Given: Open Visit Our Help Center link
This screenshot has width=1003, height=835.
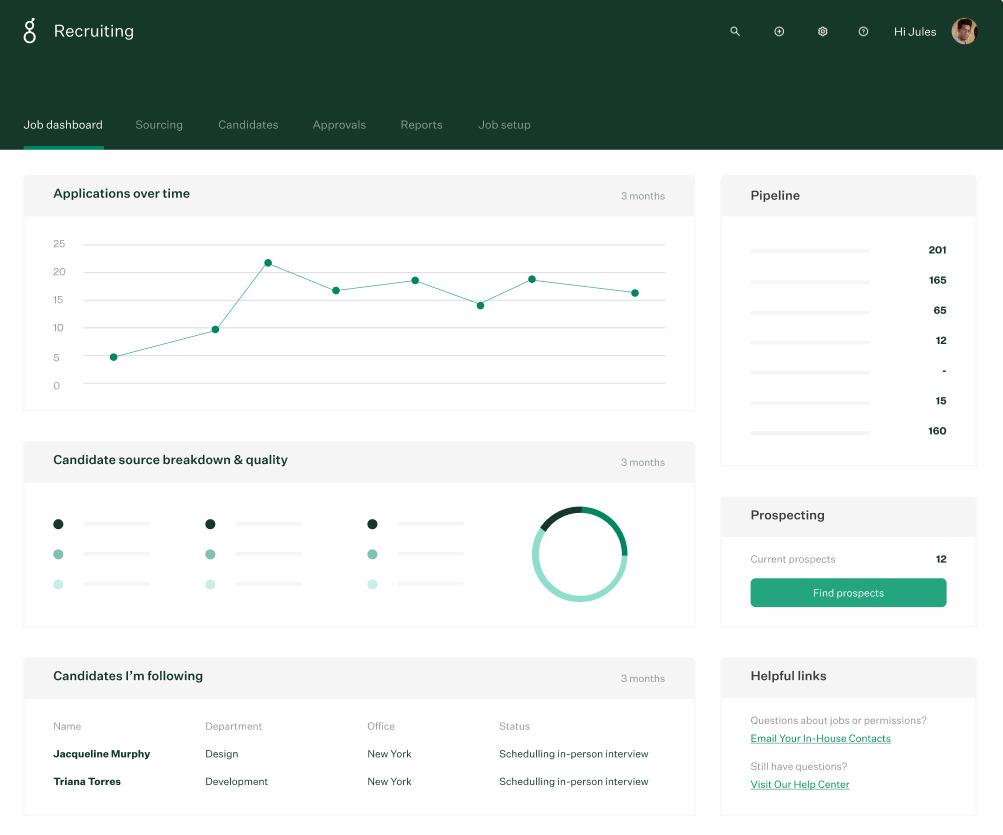Looking at the screenshot, I should point(800,784).
